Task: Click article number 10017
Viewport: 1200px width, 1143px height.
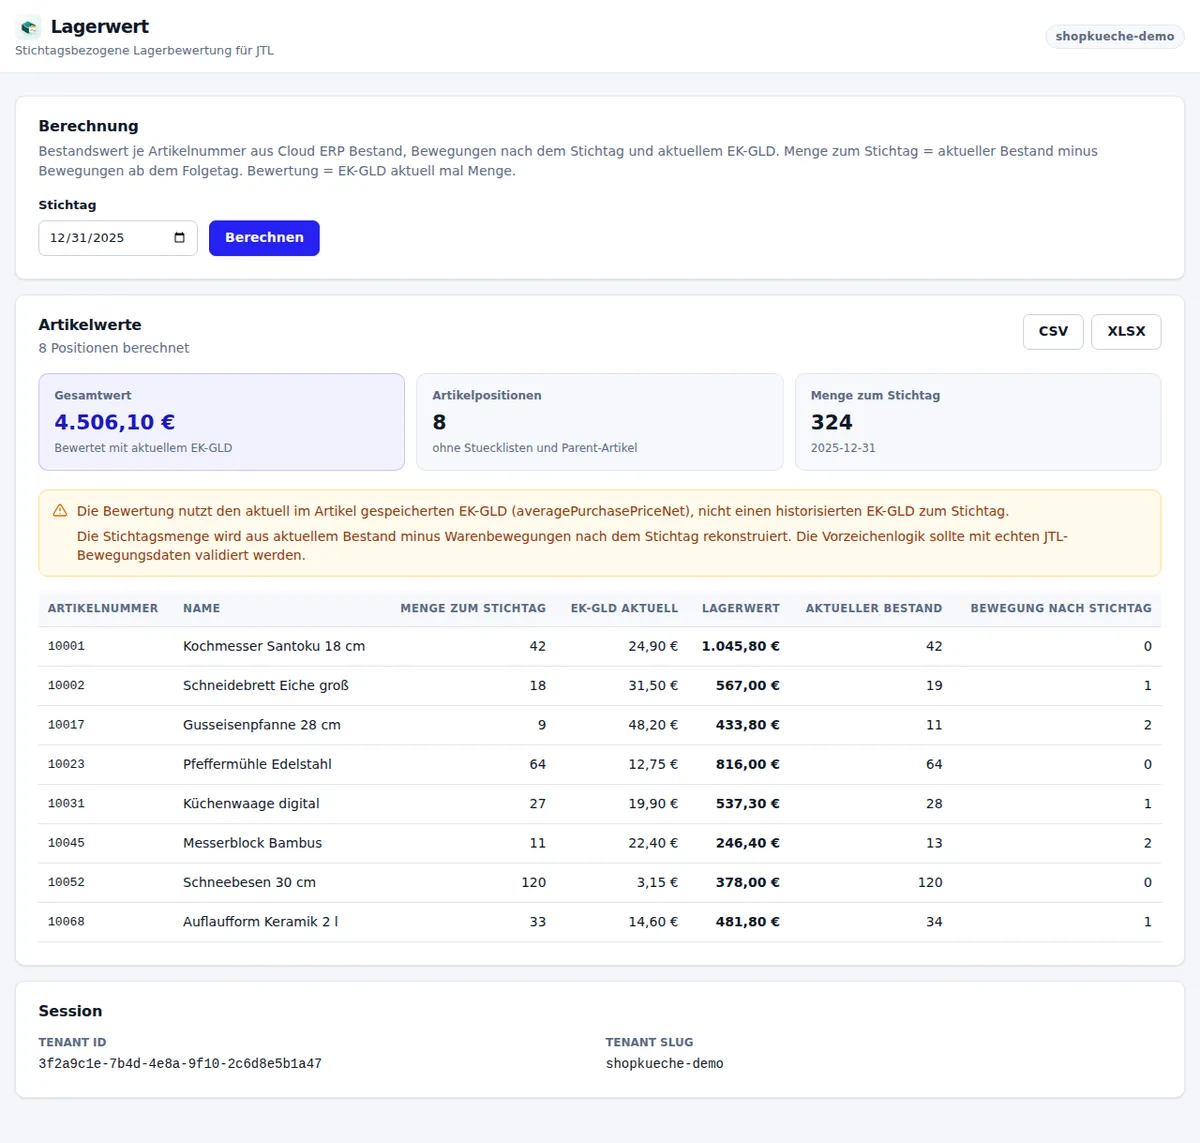Action: 66,725
